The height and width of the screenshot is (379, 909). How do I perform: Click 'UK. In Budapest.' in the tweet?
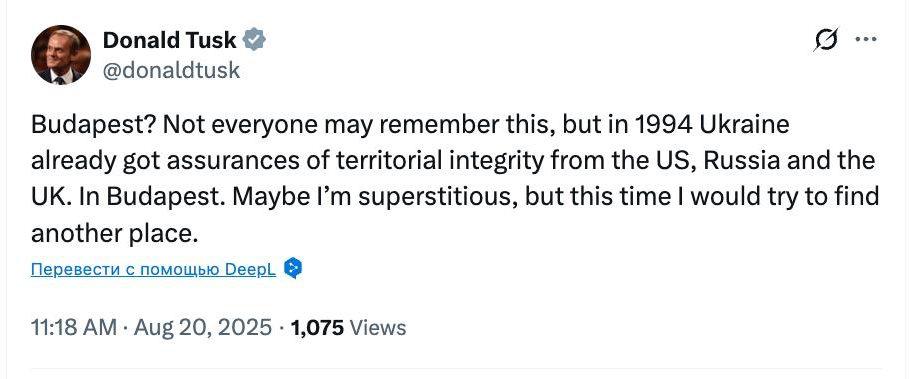click(128, 197)
